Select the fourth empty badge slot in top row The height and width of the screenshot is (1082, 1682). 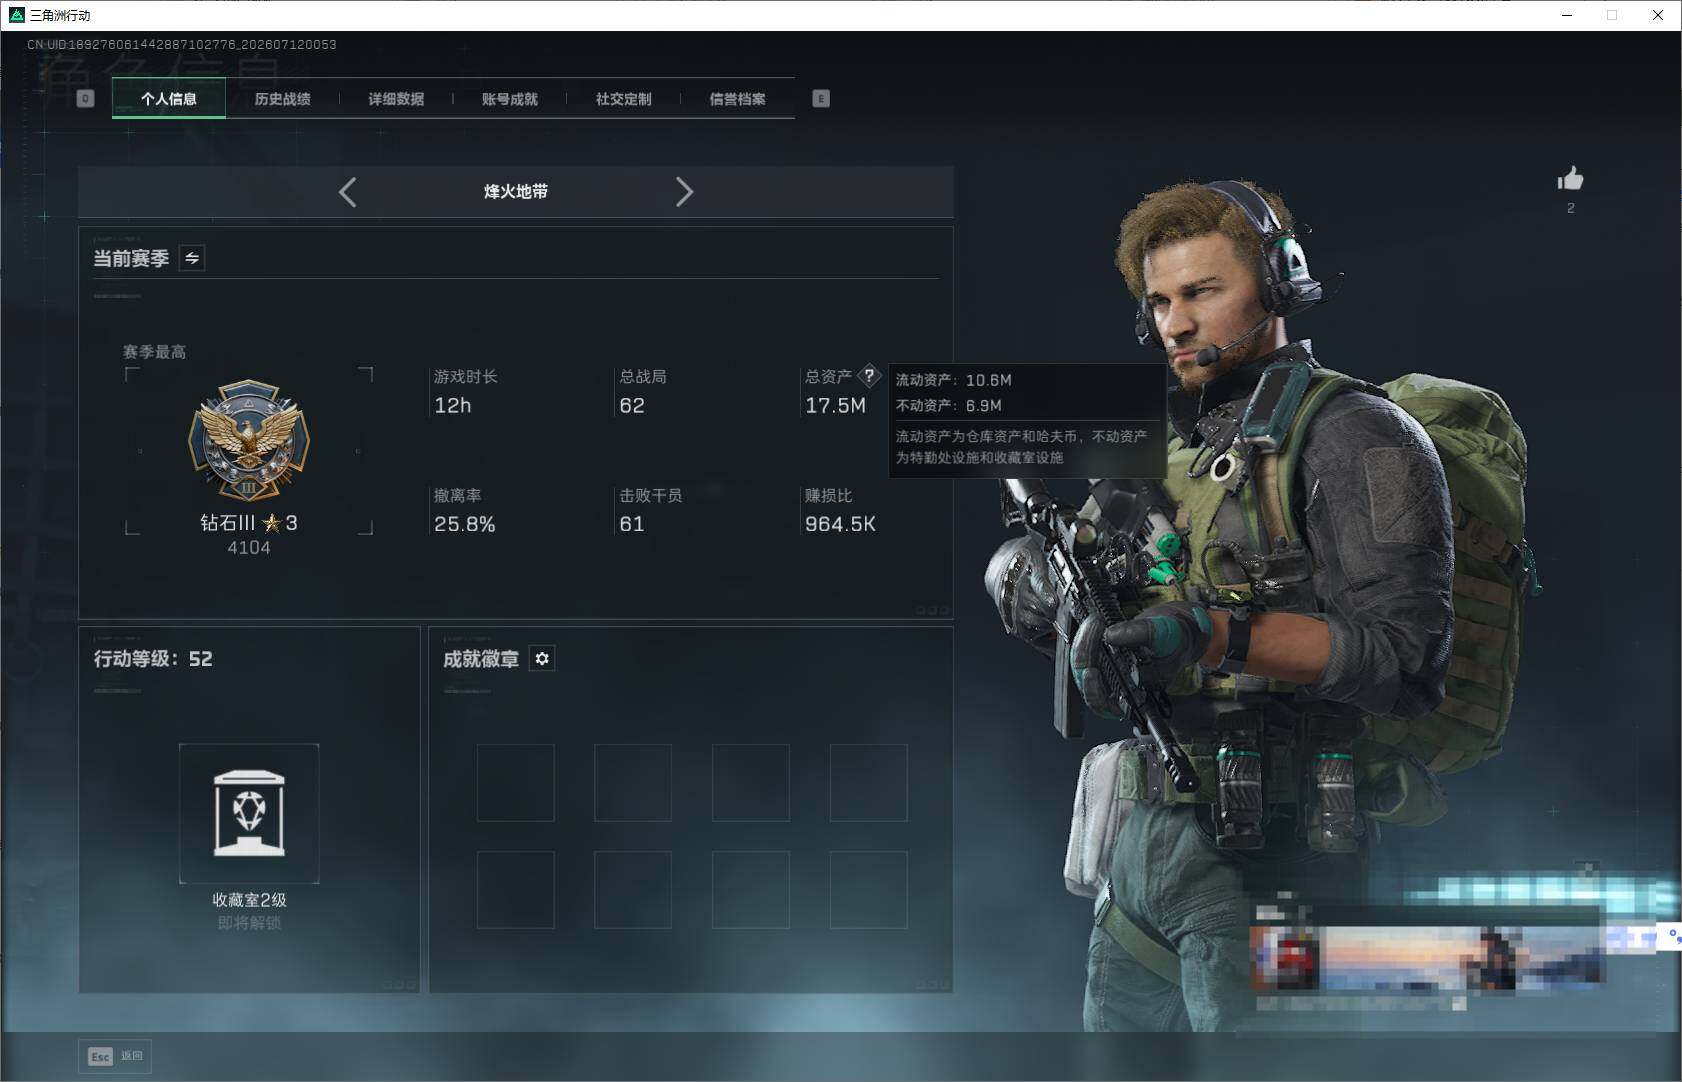(869, 782)
